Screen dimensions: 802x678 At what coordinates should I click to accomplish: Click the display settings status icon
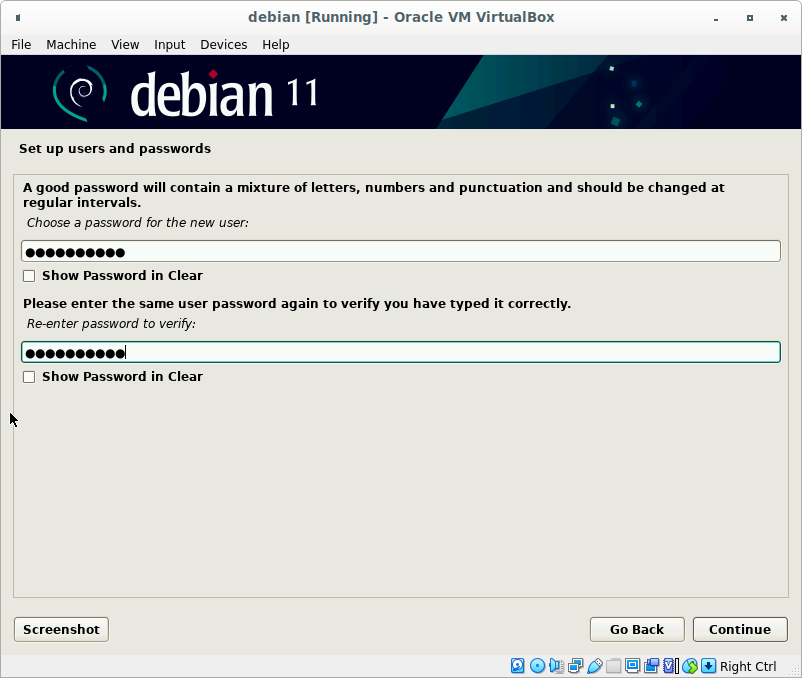pos(632,666)
